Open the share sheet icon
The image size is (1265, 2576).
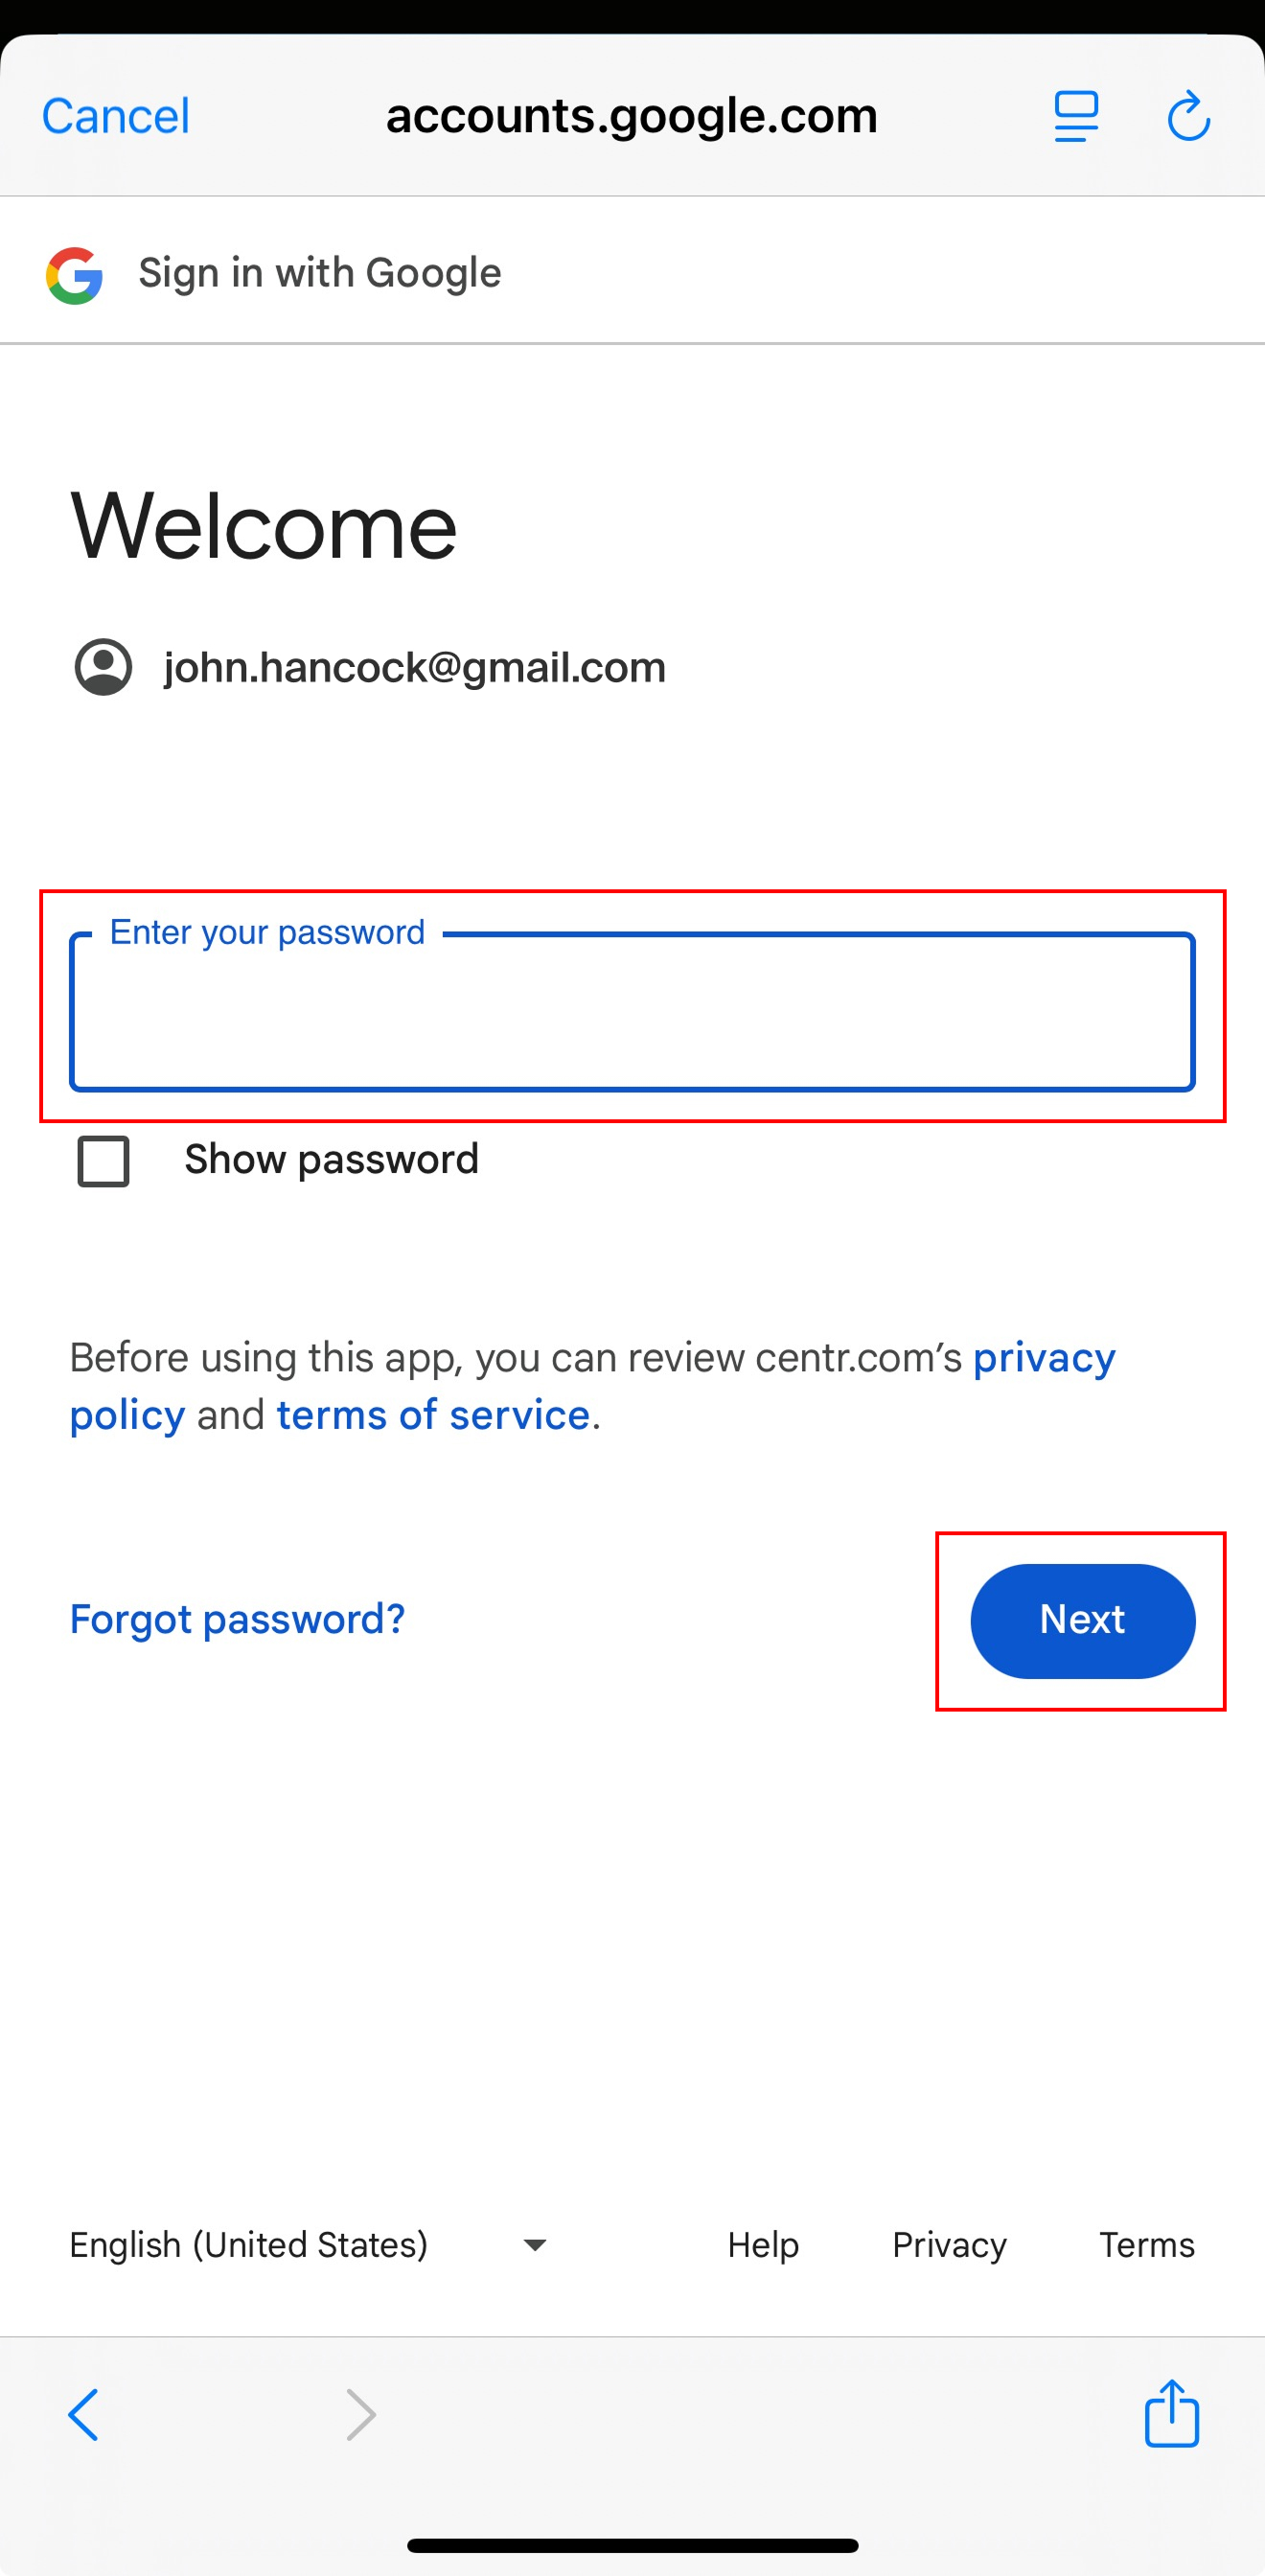click(x=1171, y=2413)
